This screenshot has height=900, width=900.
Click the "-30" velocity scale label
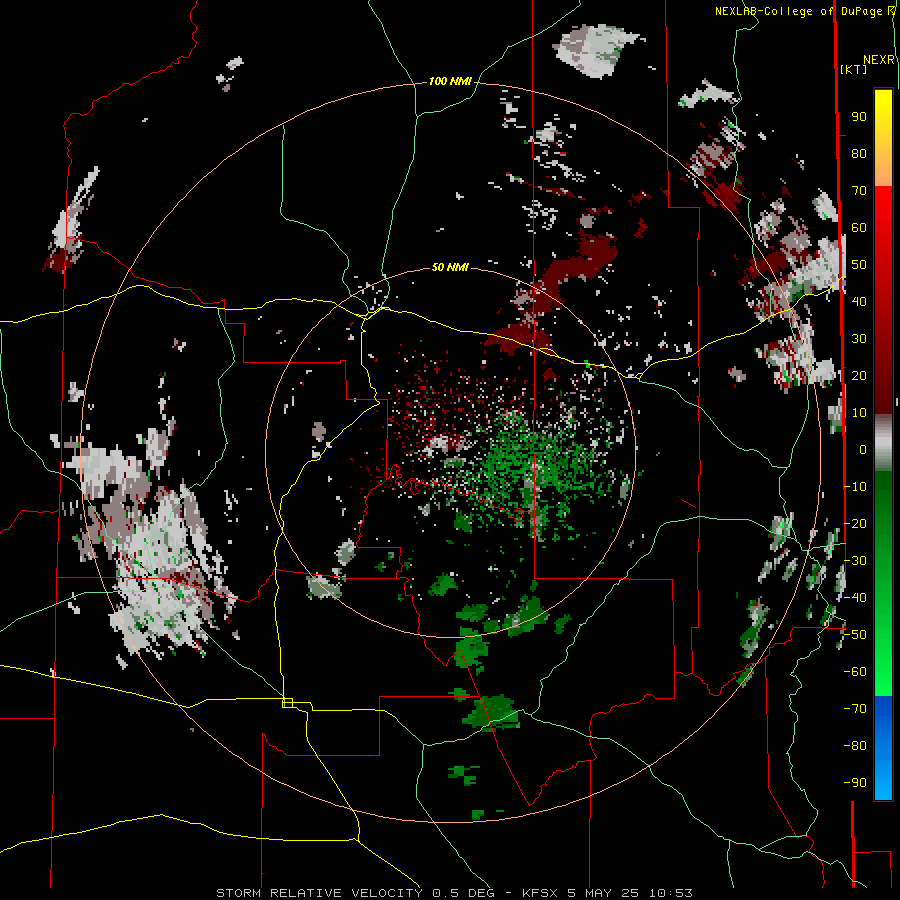click(x=855, y=561)
